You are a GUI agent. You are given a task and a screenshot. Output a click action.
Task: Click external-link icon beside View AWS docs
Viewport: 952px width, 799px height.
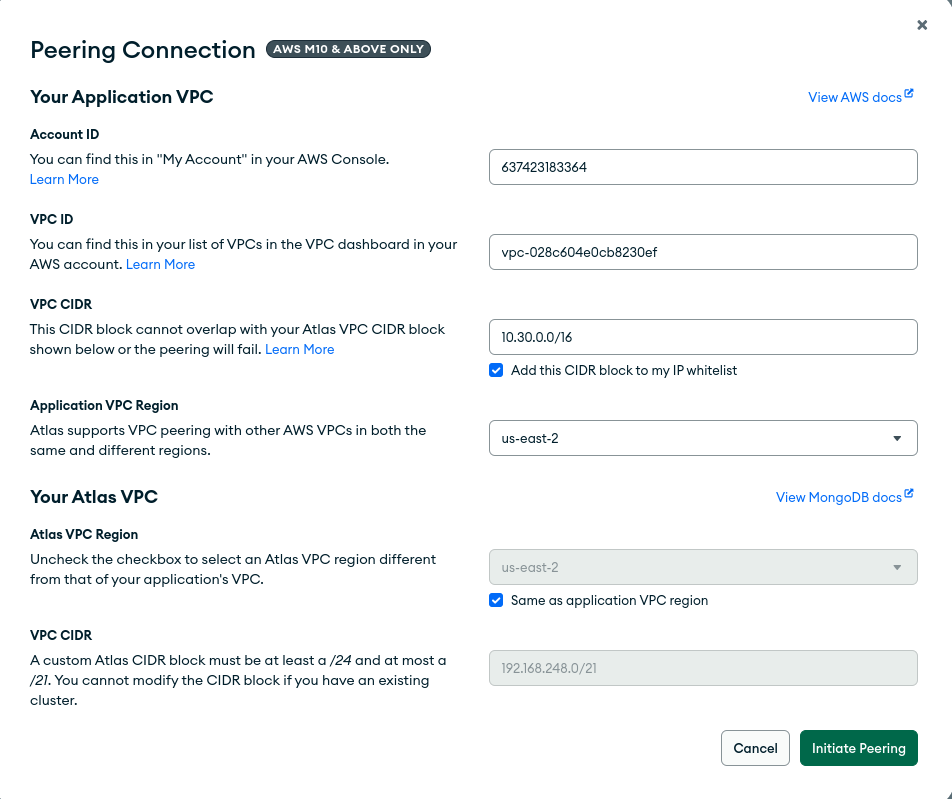pyautogui.click(x=909, y=94)
